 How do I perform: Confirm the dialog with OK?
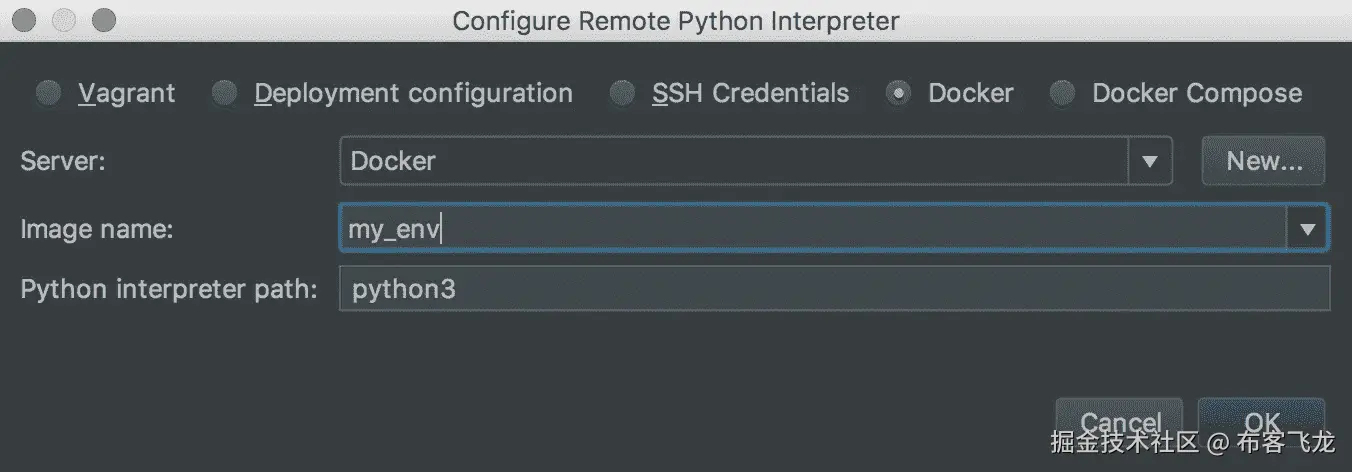coord(1262,423)
